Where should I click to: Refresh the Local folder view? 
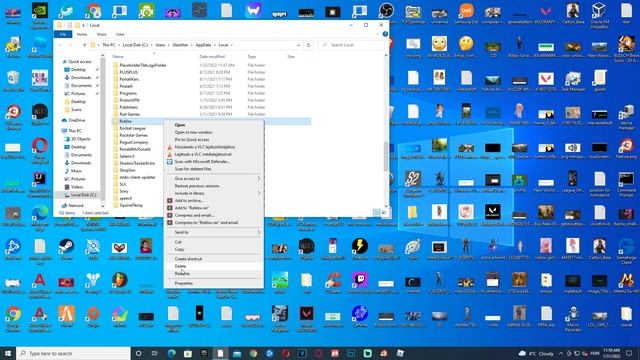tap(309, 45)
